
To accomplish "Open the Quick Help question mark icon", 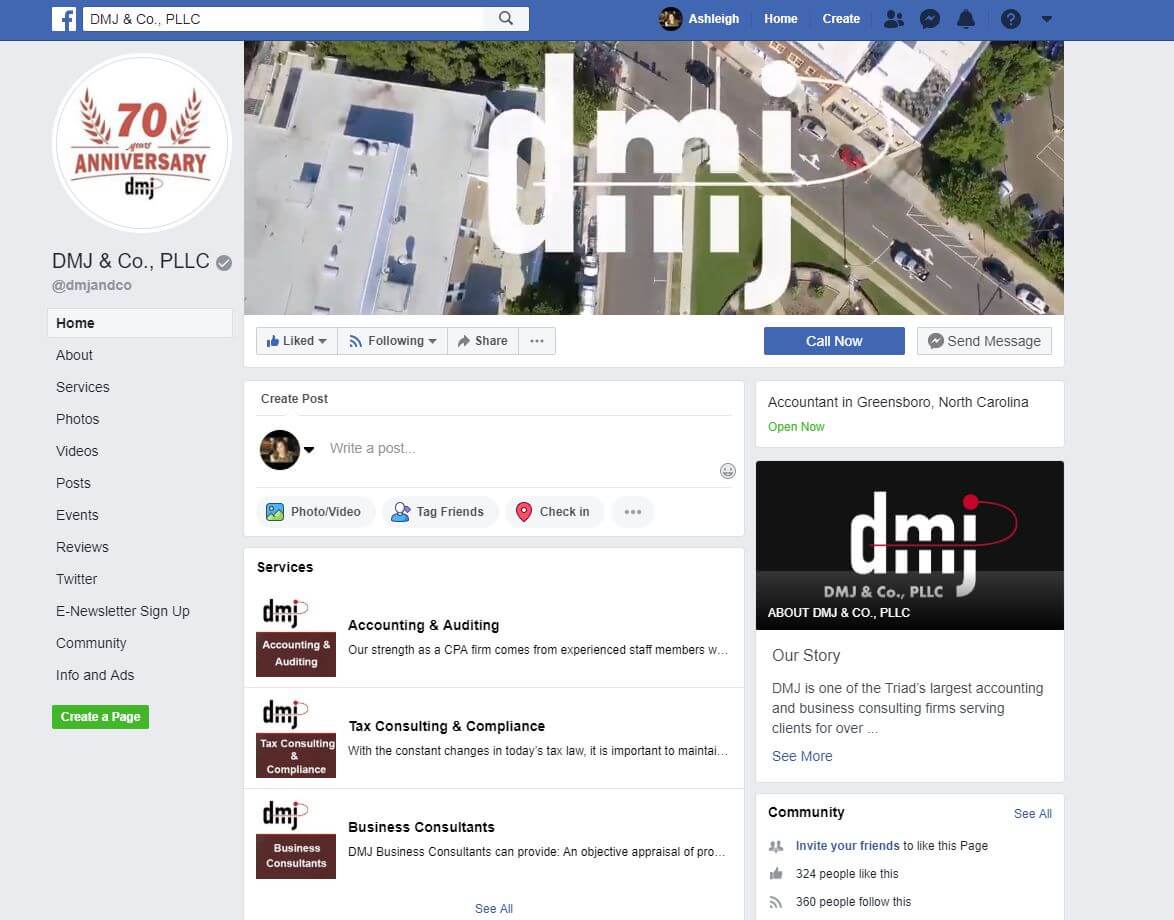I will click(1011, 19).
